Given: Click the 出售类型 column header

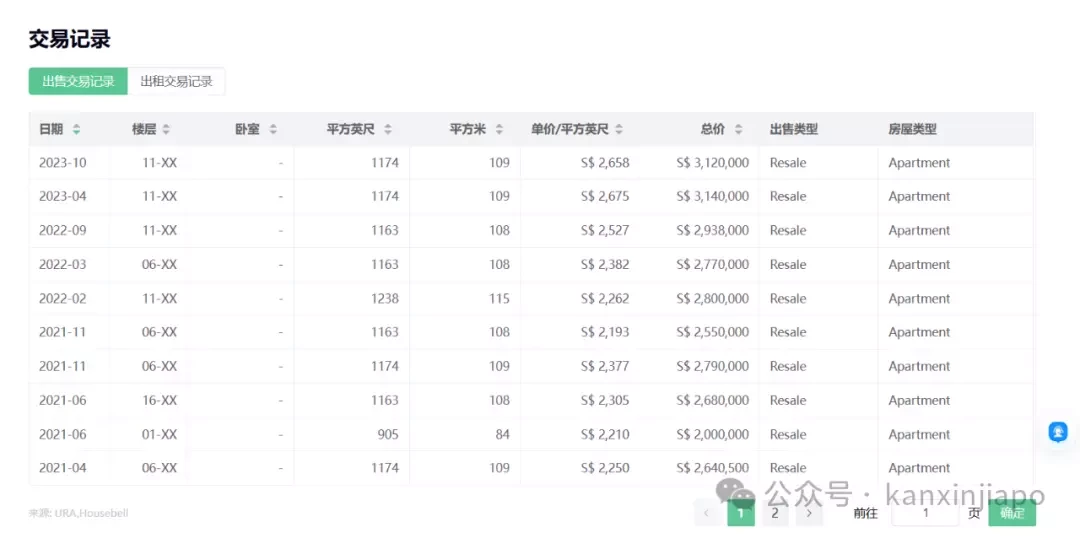Looking at the screenshot, I should [x=793, y=129].
